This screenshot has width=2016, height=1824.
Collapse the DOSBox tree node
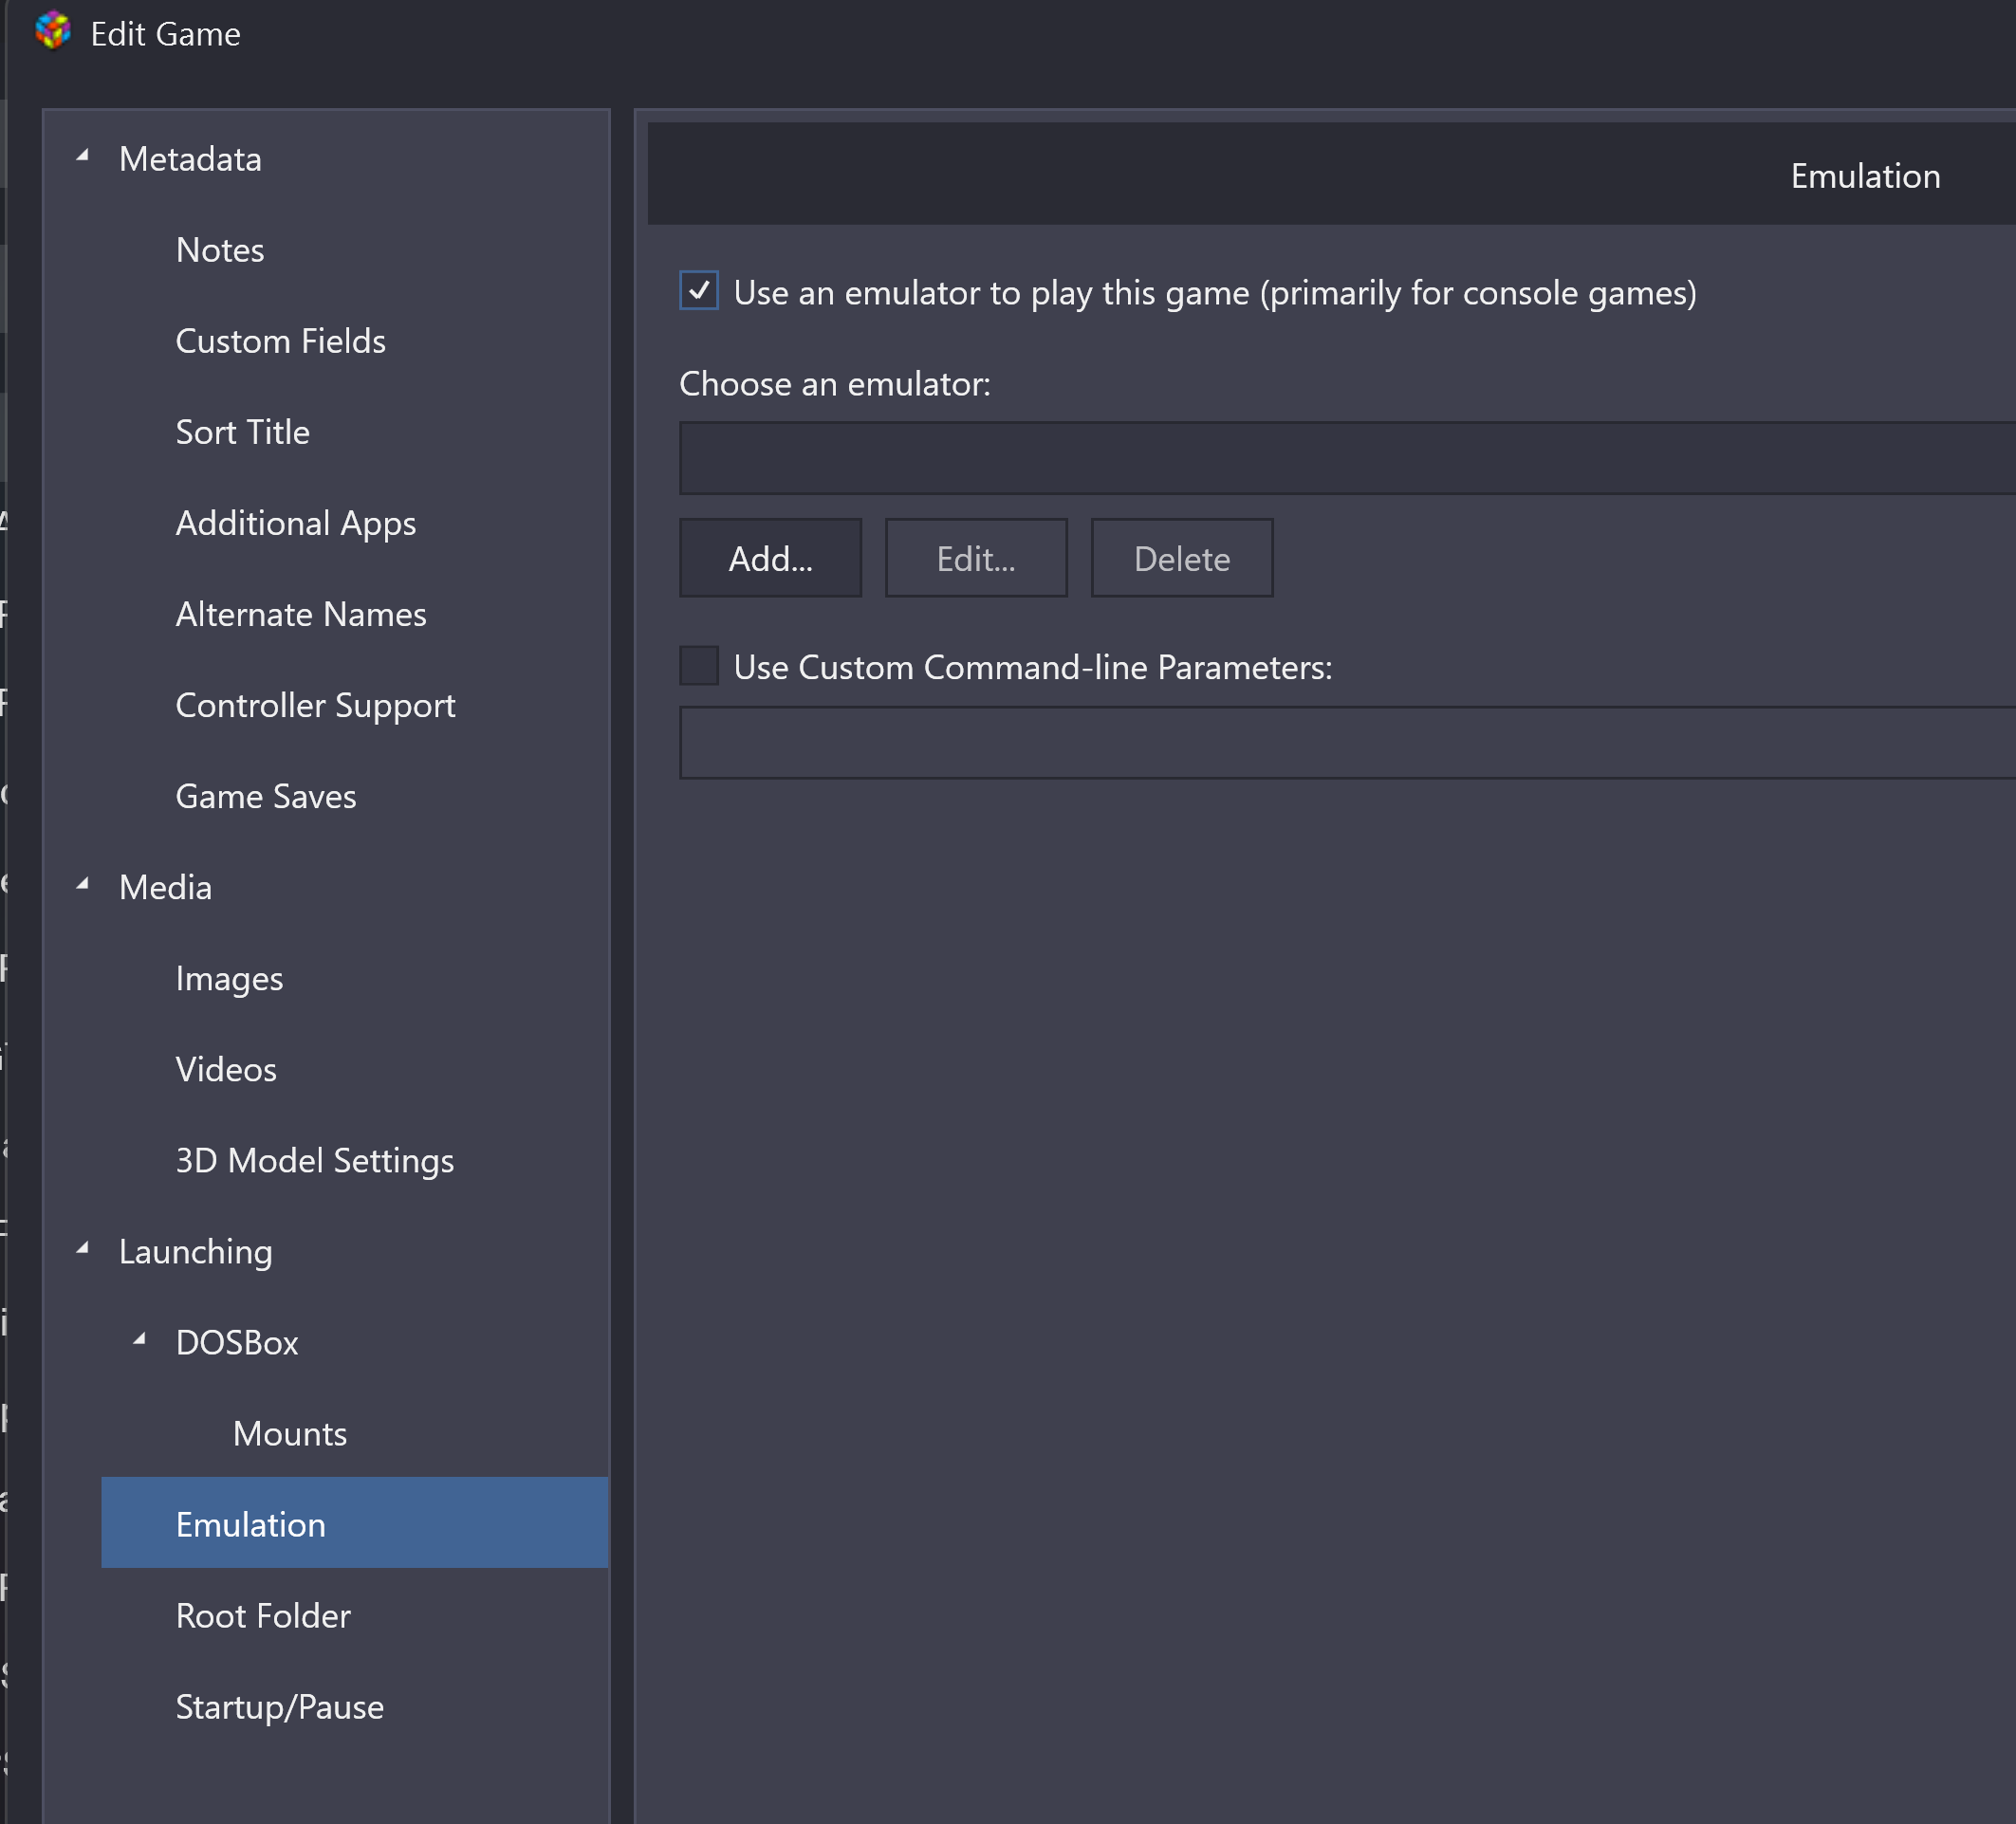(140, 1339)
